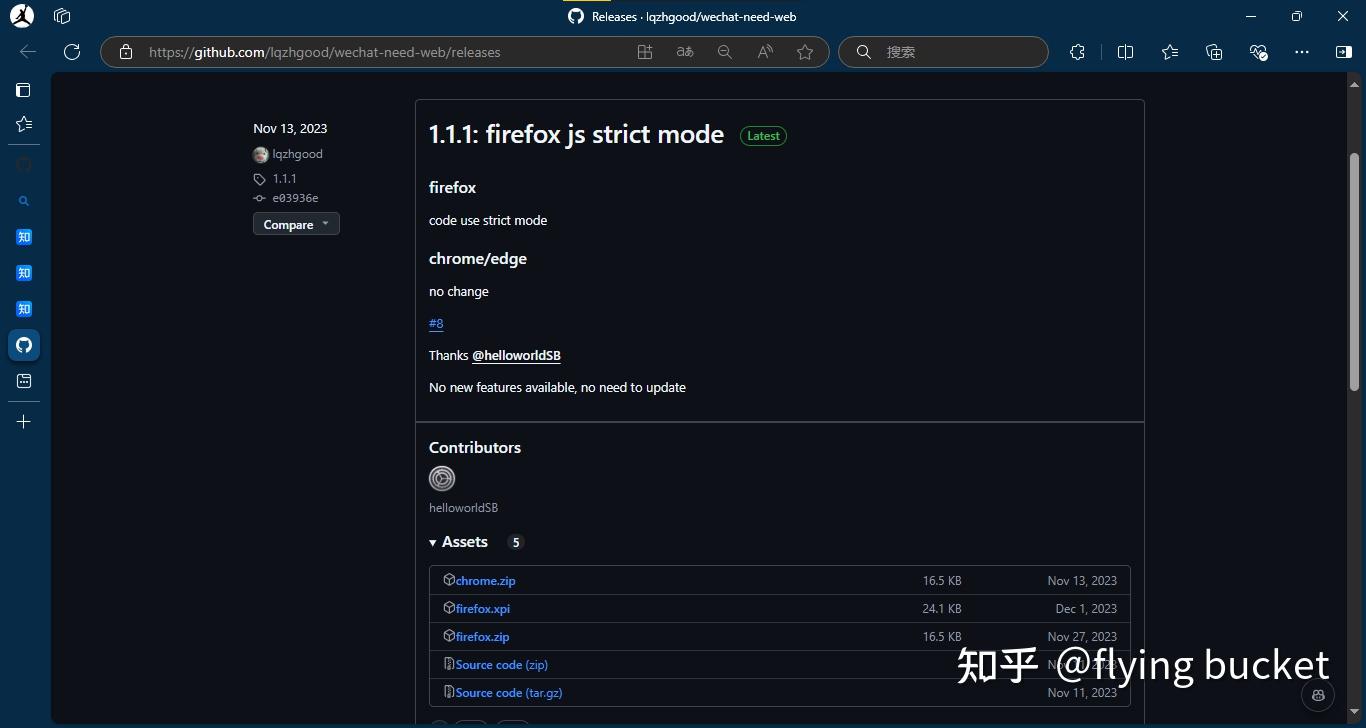
Task: Download the chrome.zip asset
Action: [486, 580]
